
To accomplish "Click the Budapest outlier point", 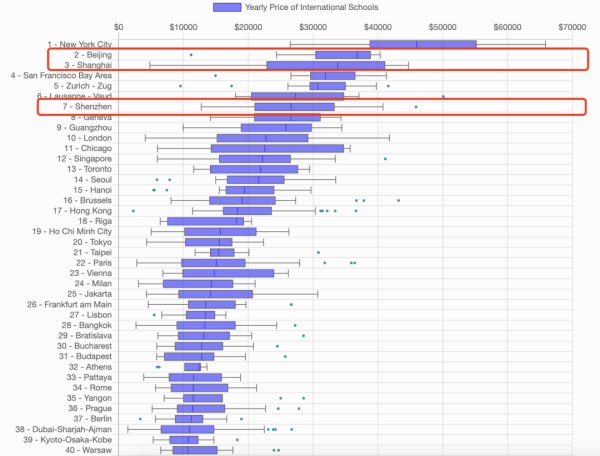I will tap(285, 356).
